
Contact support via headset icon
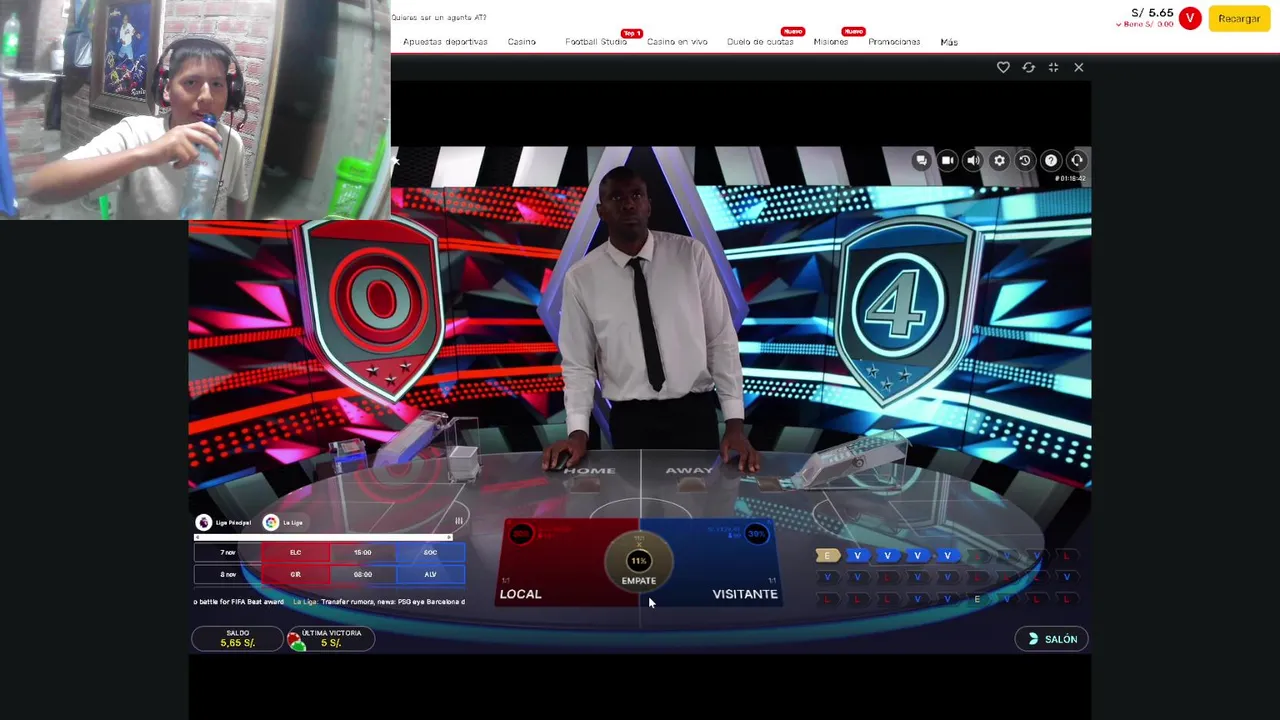click(1077, 160)
